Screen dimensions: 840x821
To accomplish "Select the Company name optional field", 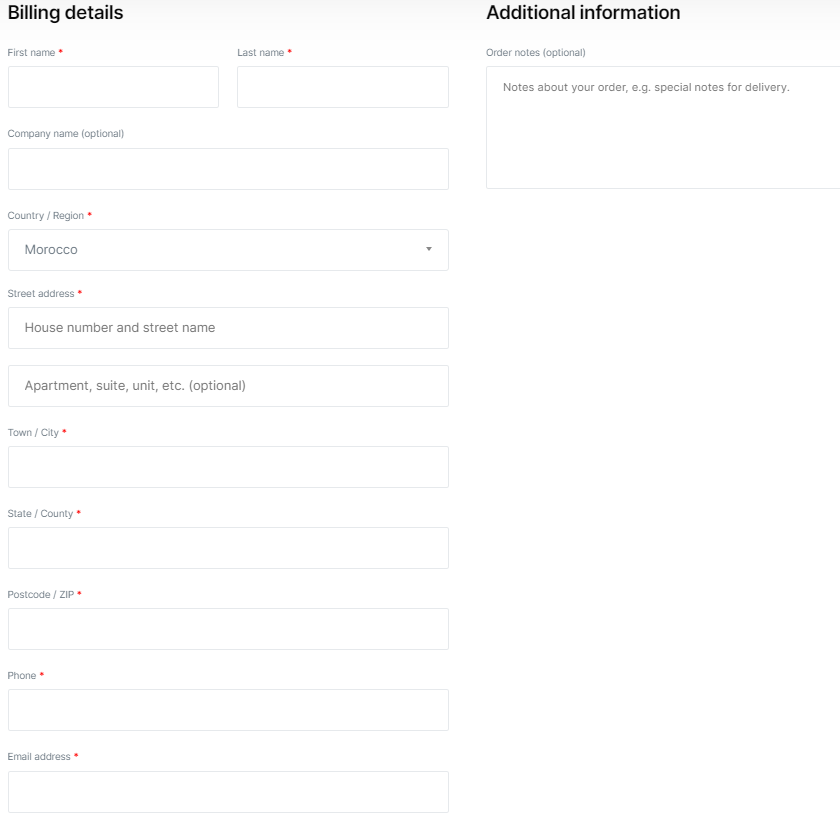I will pos(228,169).
